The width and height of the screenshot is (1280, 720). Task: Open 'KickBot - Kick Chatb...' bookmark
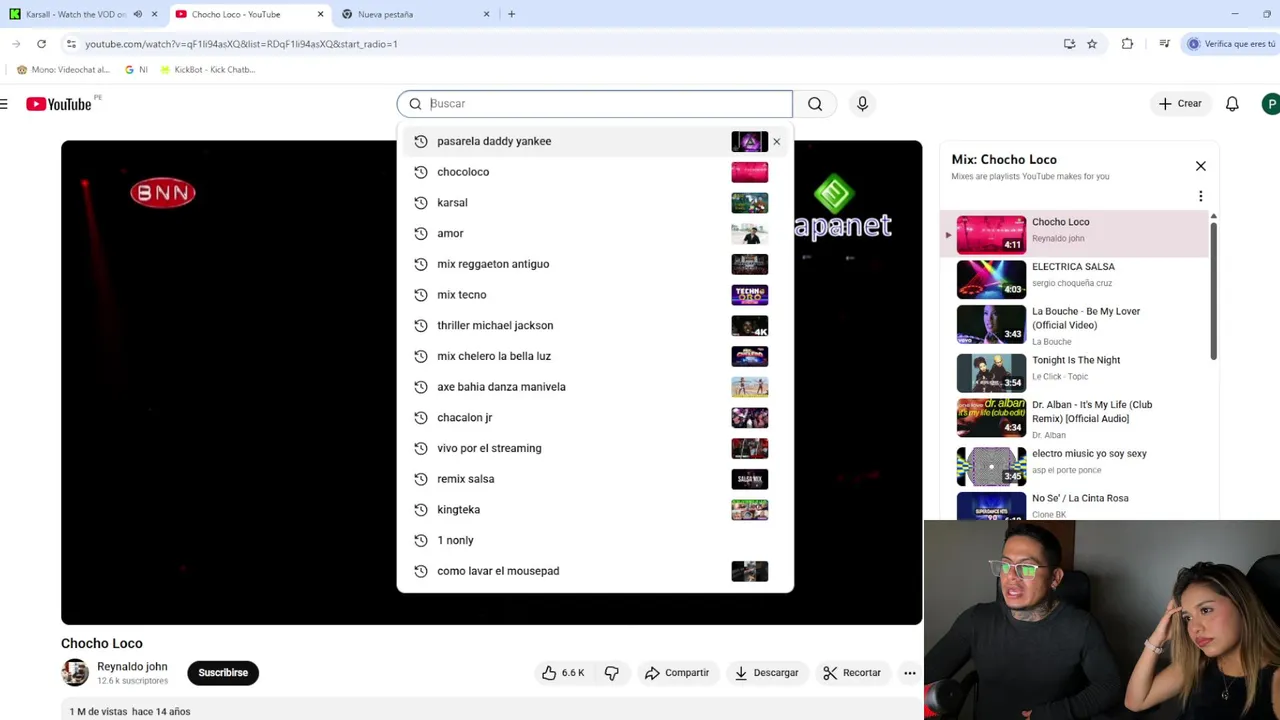point(207,70)
